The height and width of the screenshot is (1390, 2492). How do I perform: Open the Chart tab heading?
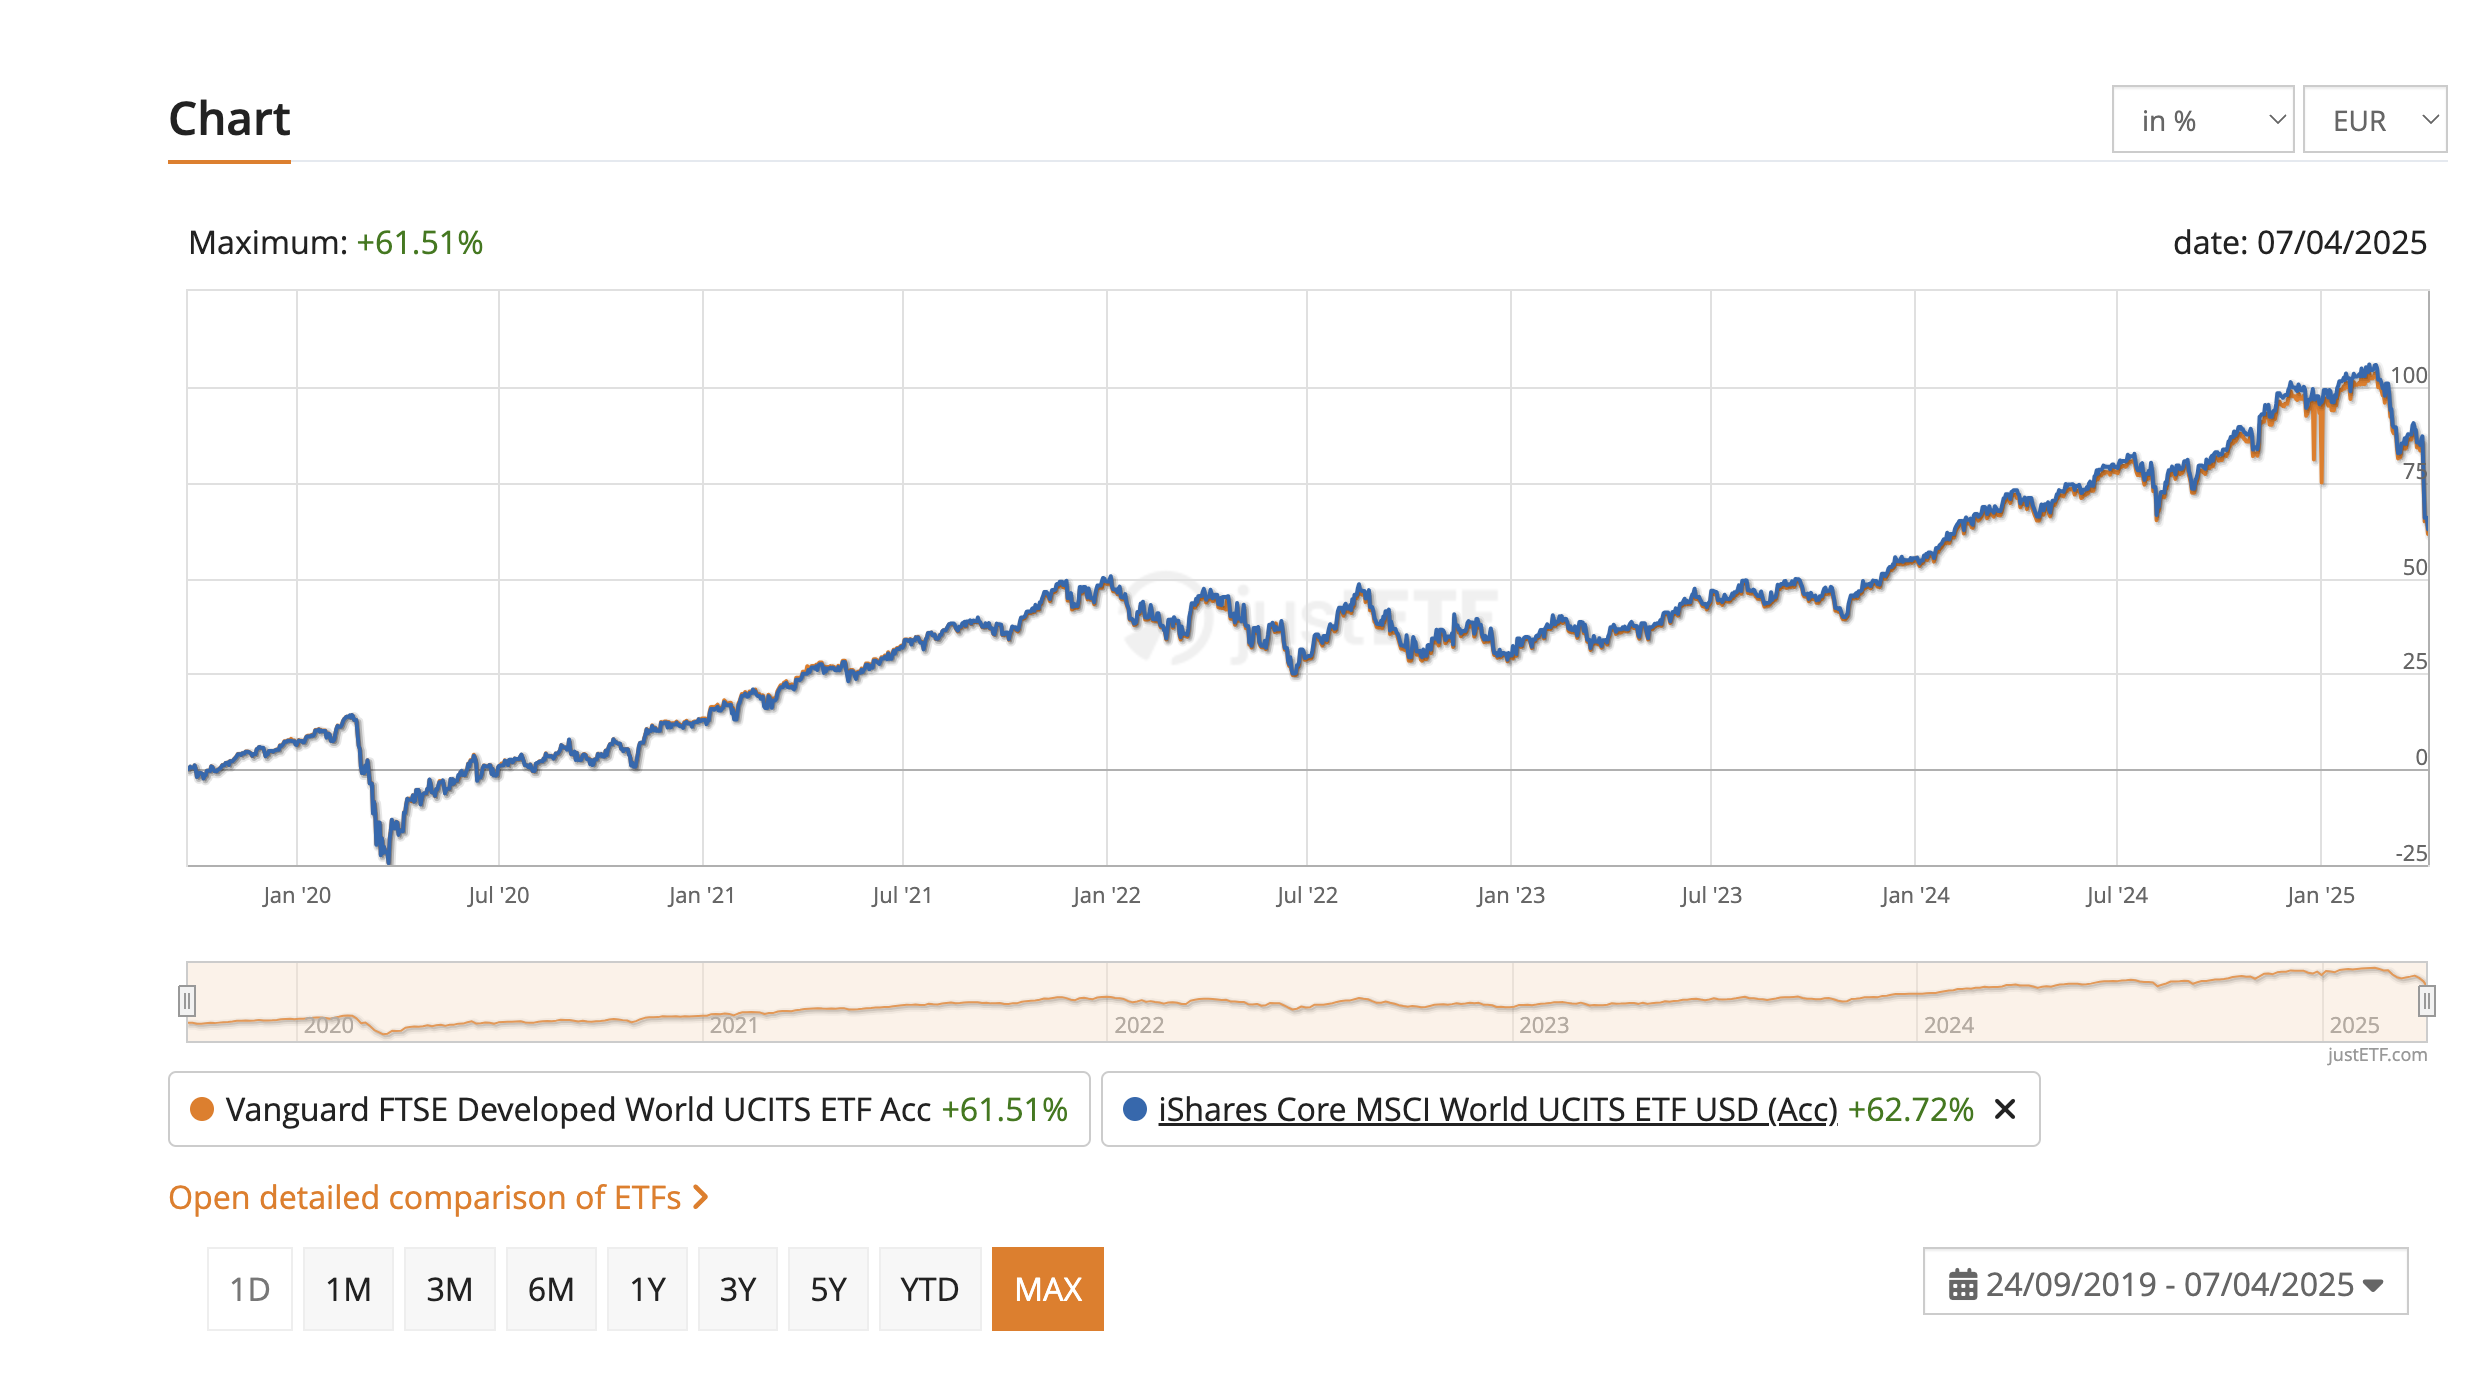229,119
